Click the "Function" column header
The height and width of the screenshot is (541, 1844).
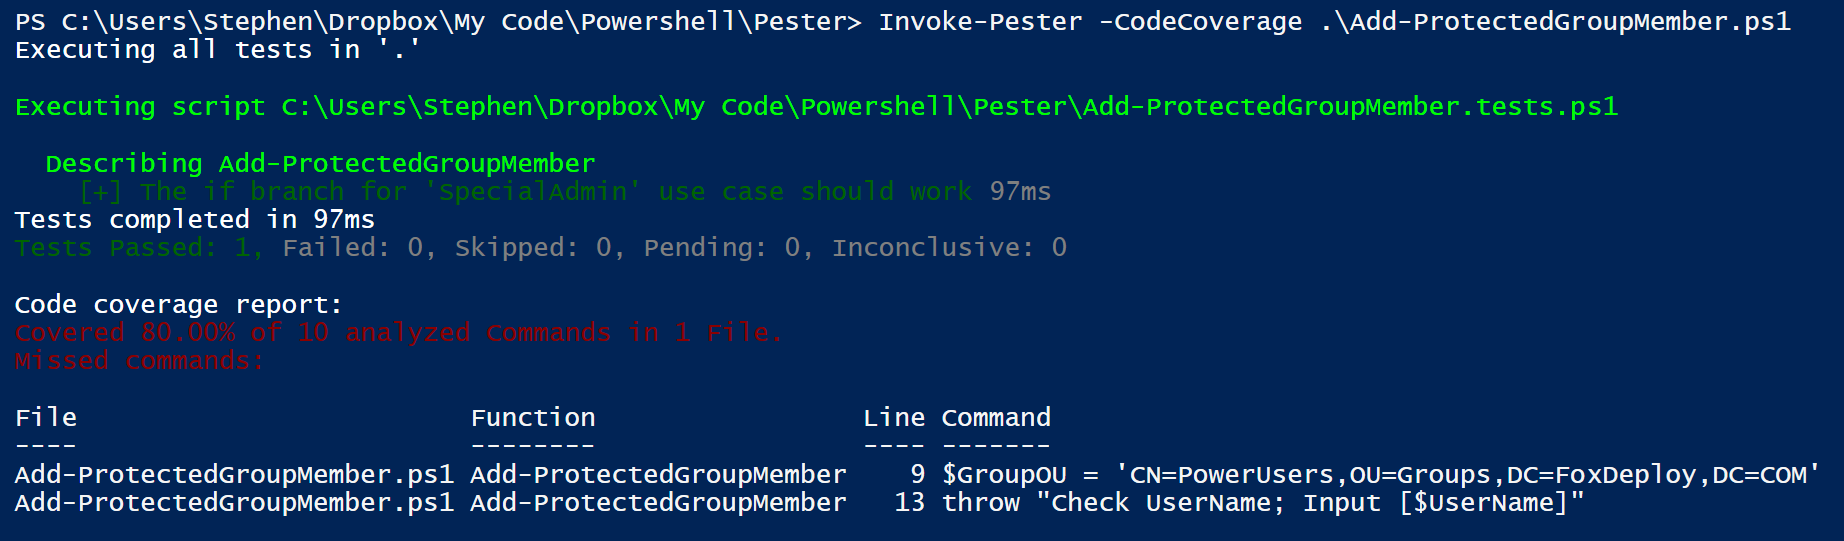point(532,418)
